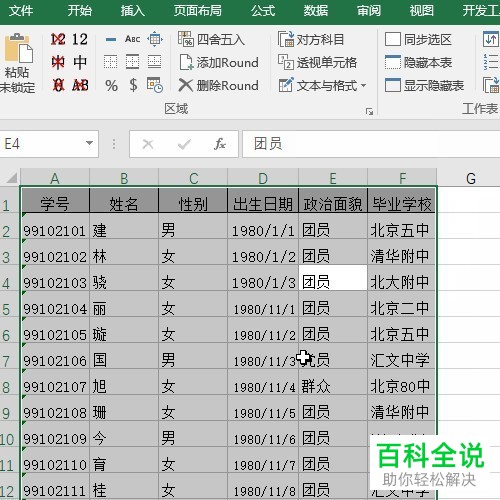Click the crossed-out 中 character icon
The width and height of the screenshot is (500, 500).
tap(58, 62)
